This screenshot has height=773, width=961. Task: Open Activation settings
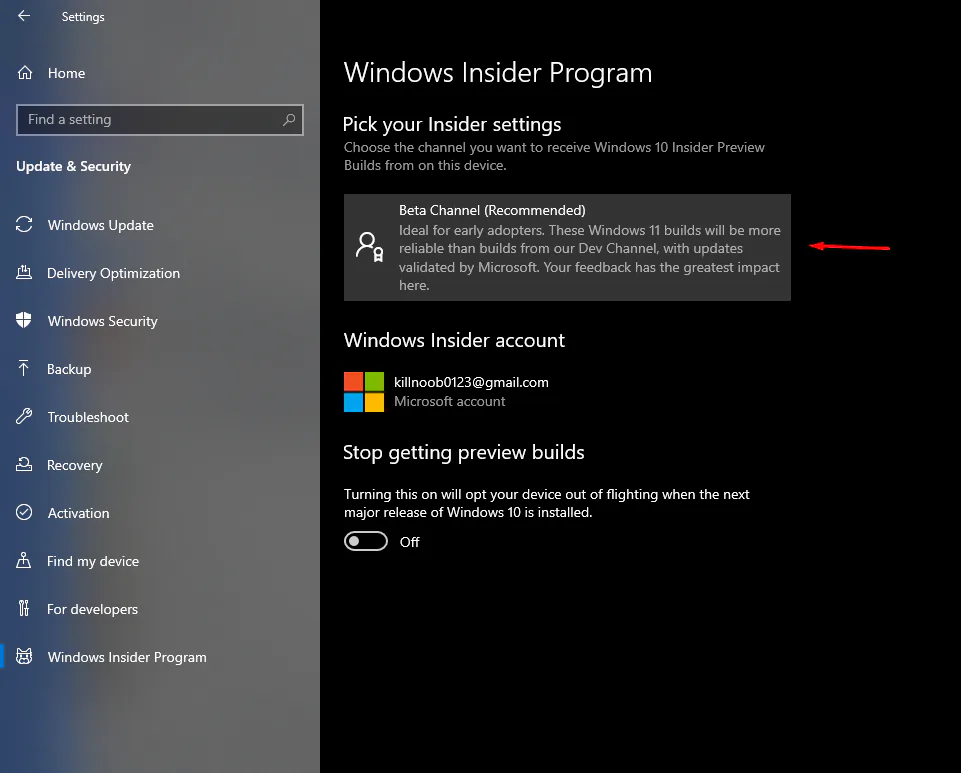pos(78,513)
